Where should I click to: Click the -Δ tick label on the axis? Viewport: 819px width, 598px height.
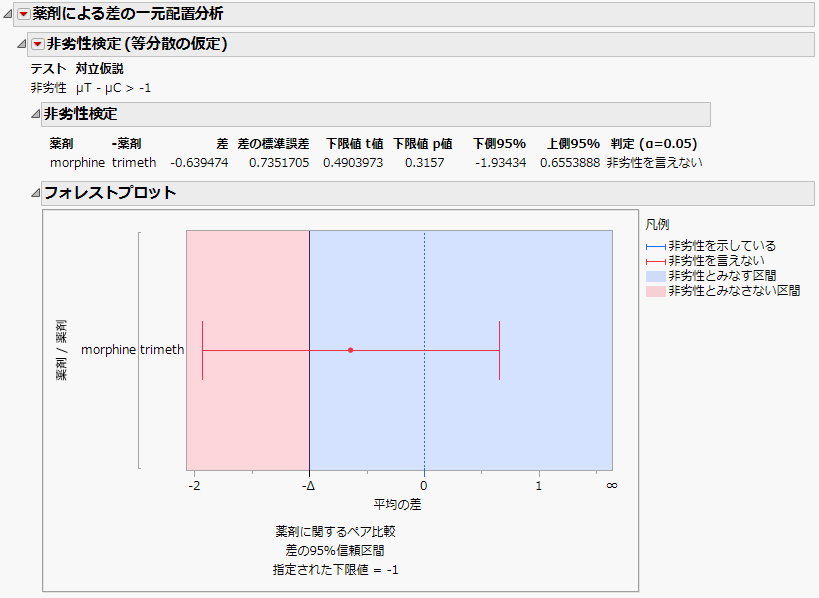[x=310, y=484]
